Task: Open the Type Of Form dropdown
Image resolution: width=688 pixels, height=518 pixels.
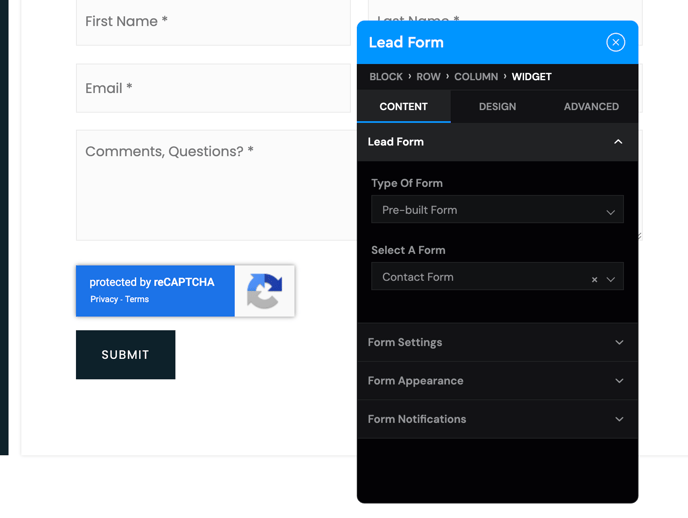Action: click(497, 210)
